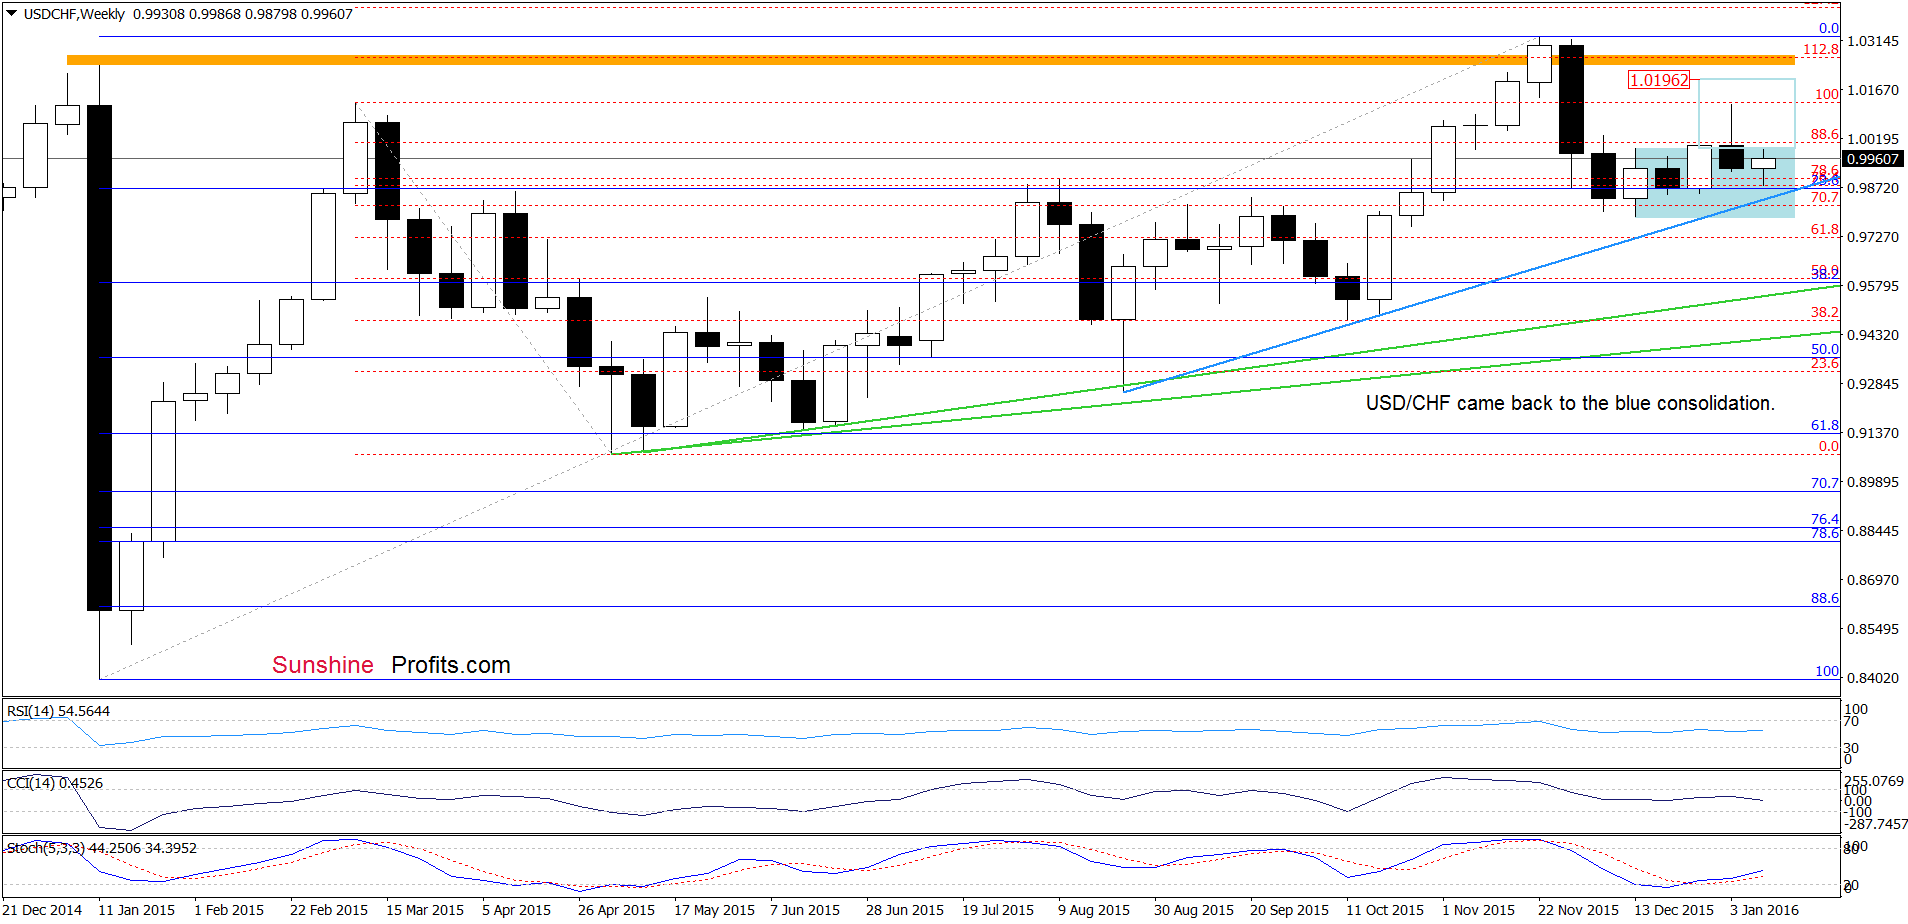The width and height of the screenshot is (1908, 924).
Task: Click the red 112.8 Fibonacci label
Action: coord(1821,49)
